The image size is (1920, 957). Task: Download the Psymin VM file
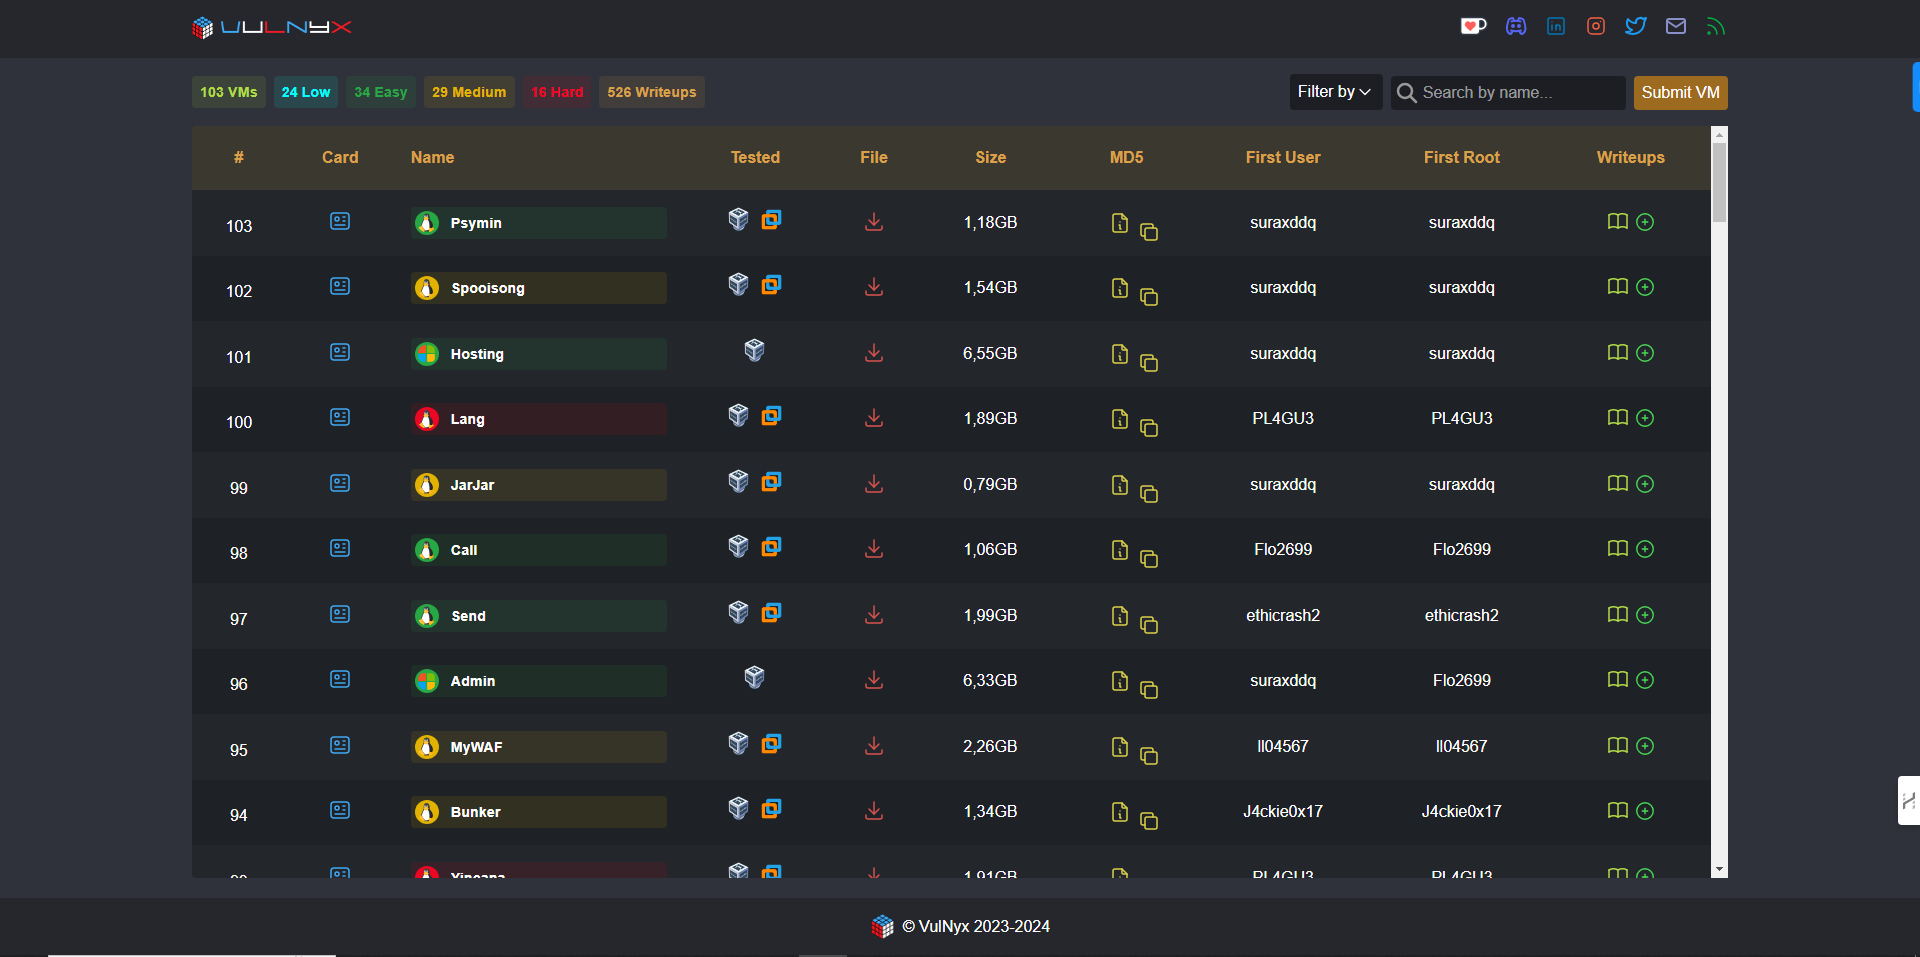[x=874, y=222]
